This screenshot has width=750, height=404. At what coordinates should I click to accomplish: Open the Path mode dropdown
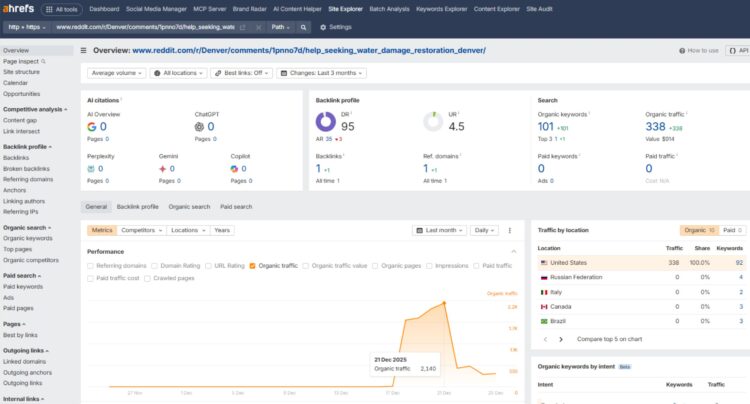tap(280, 27)
